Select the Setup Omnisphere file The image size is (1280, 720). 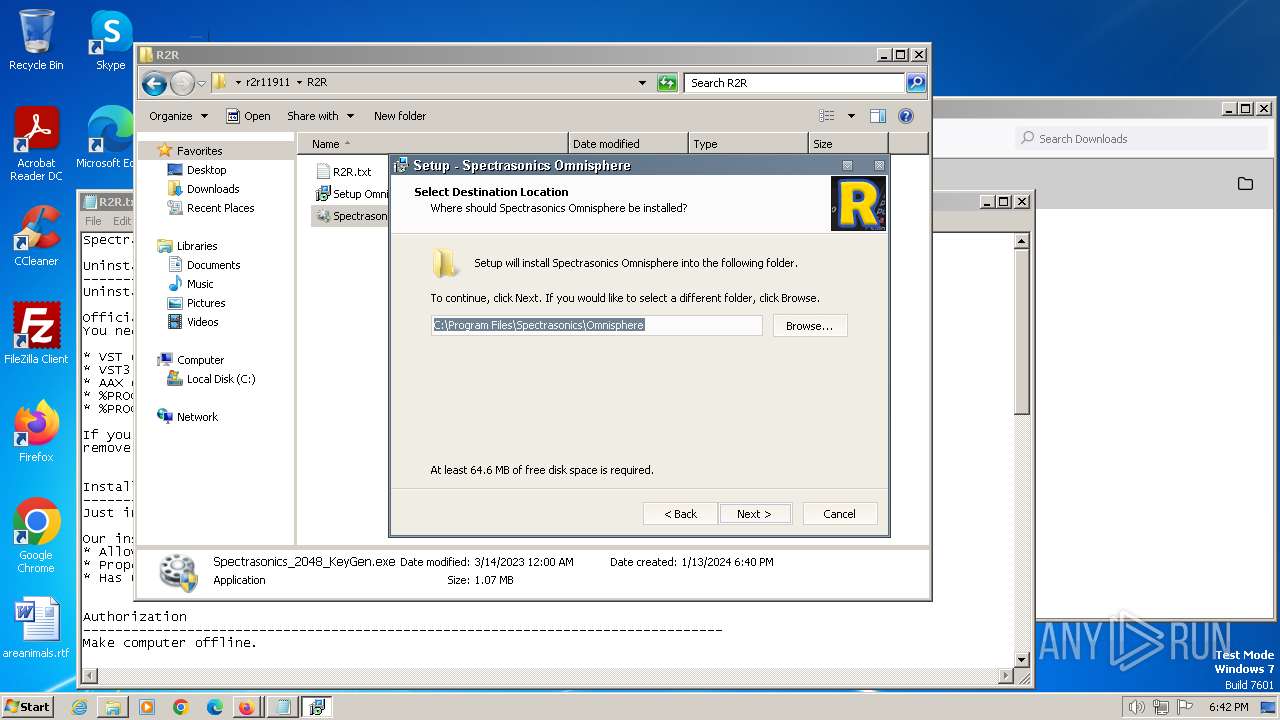tap(351, 194)
